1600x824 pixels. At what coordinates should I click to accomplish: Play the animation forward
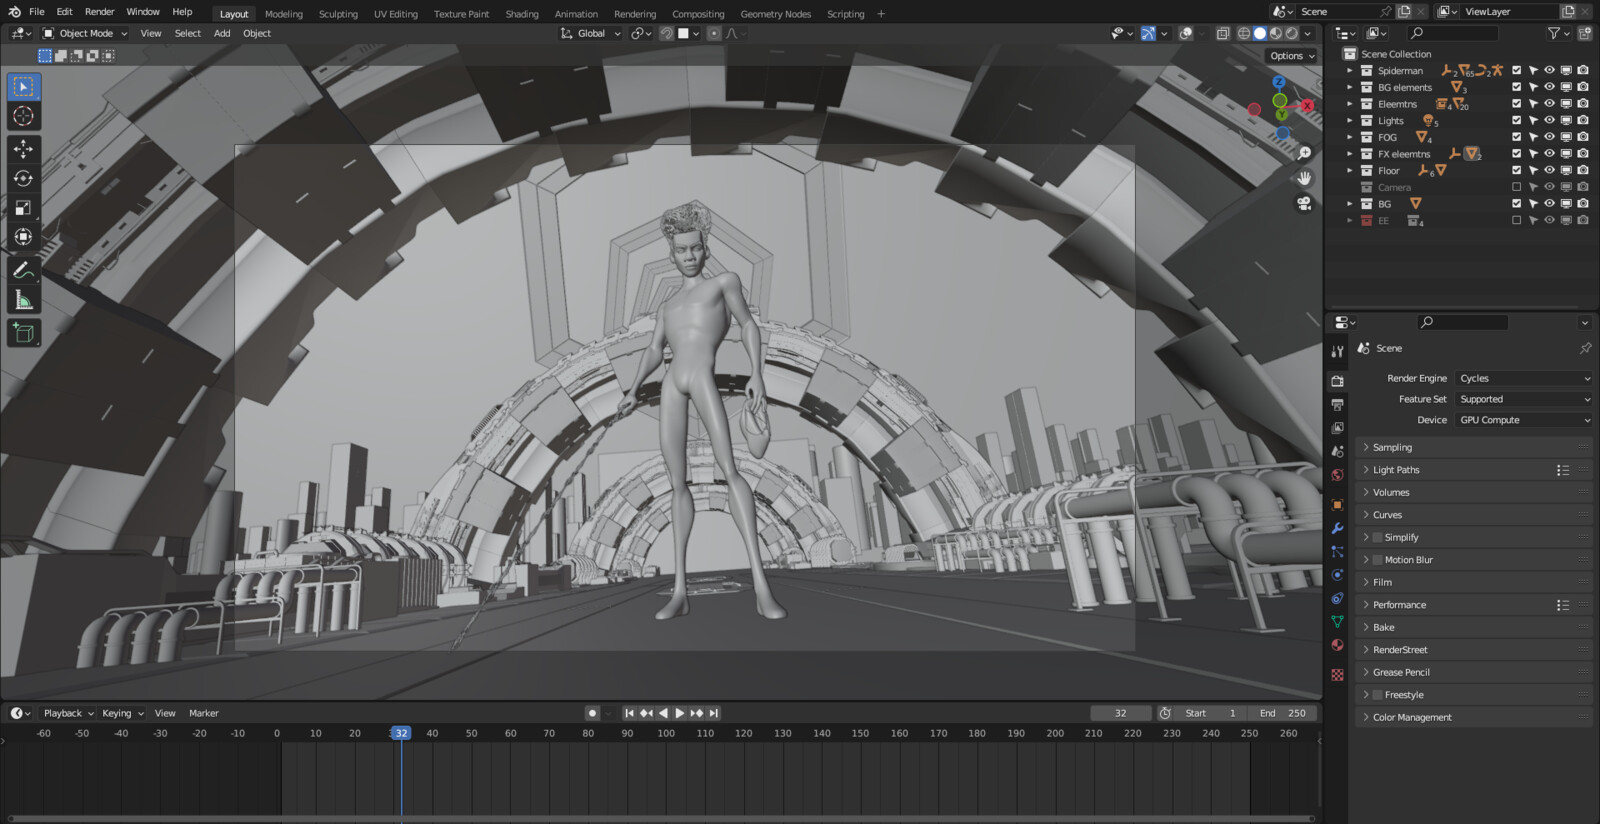680,713
